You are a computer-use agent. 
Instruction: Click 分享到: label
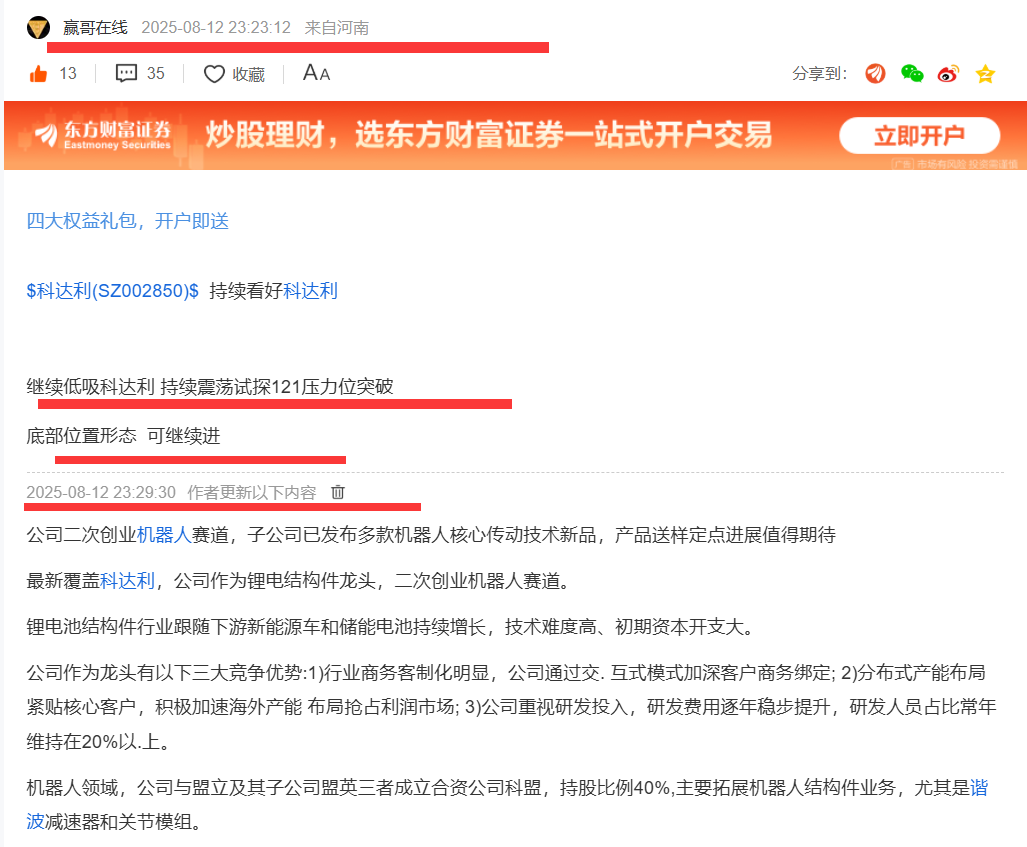pos(819,73)
